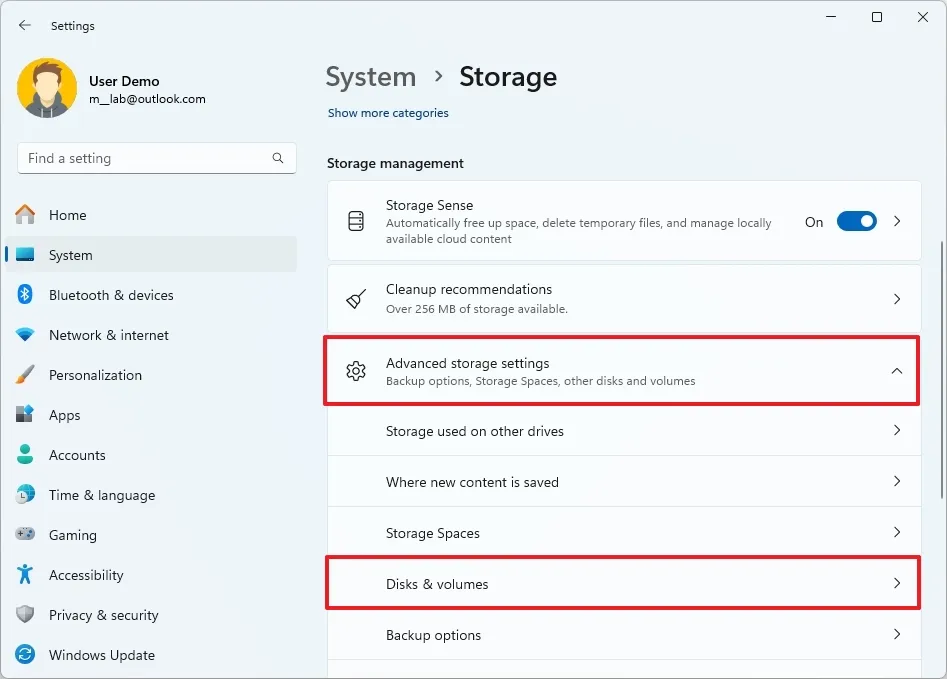Expand Cleanup recommendations
Screen dimensions: 947x679
[x=623, y=299]
